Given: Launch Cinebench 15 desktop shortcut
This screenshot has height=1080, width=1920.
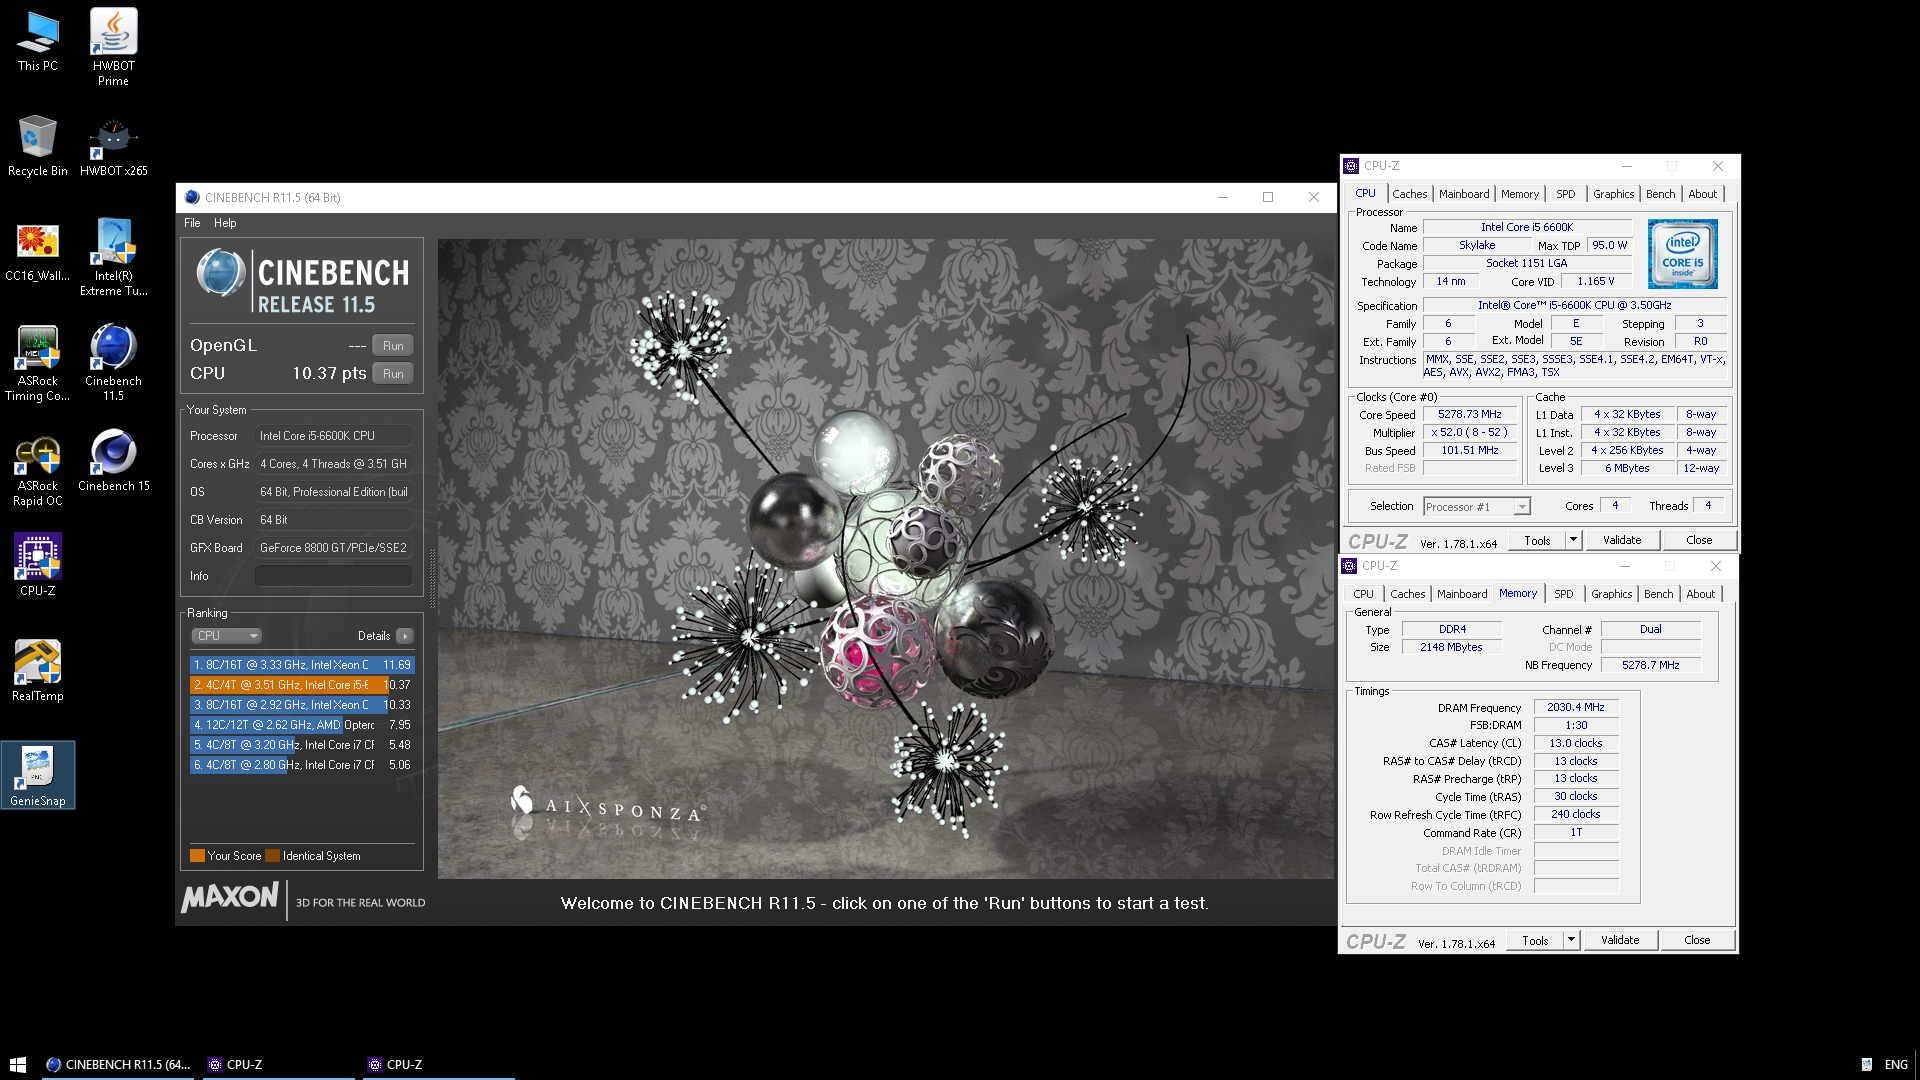Looking at the screenshot, I should (x=113, y=461).
